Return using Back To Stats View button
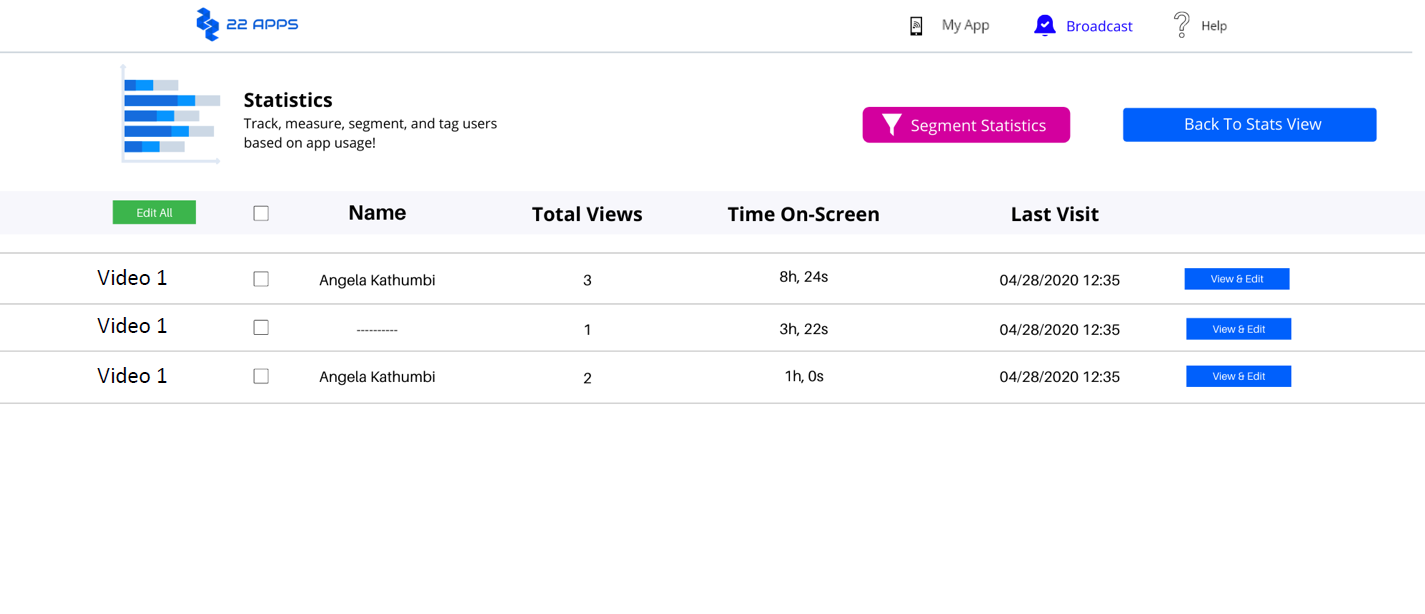Image resolution: width=1425 pixels, height=614 pixels. pos(1249,125)
